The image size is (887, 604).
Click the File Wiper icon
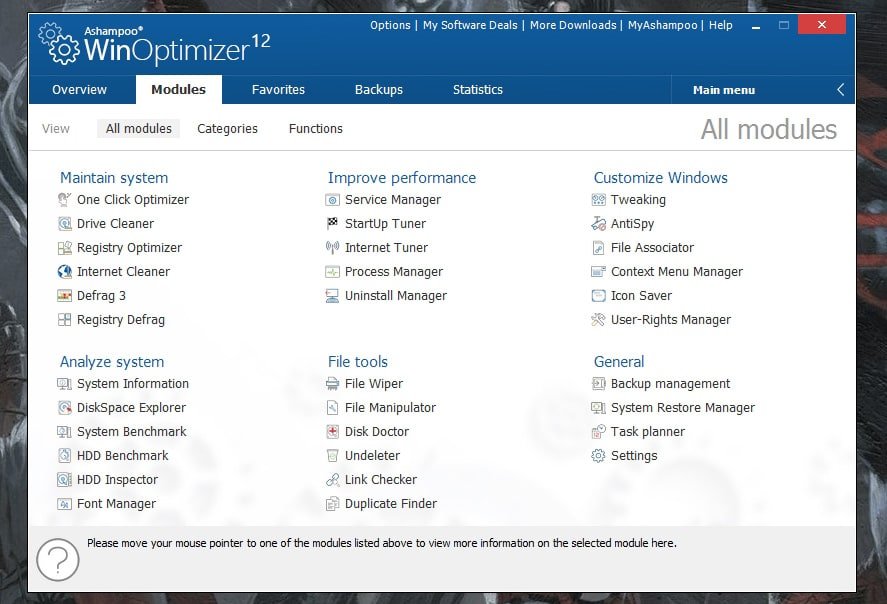tap(333, 384)
